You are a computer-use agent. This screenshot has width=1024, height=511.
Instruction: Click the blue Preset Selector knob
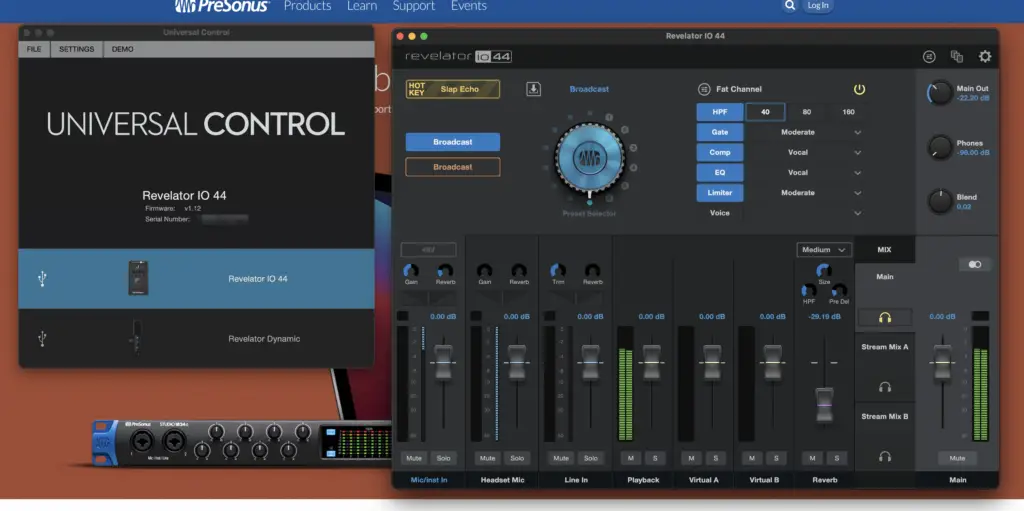[x=590, y=157]
